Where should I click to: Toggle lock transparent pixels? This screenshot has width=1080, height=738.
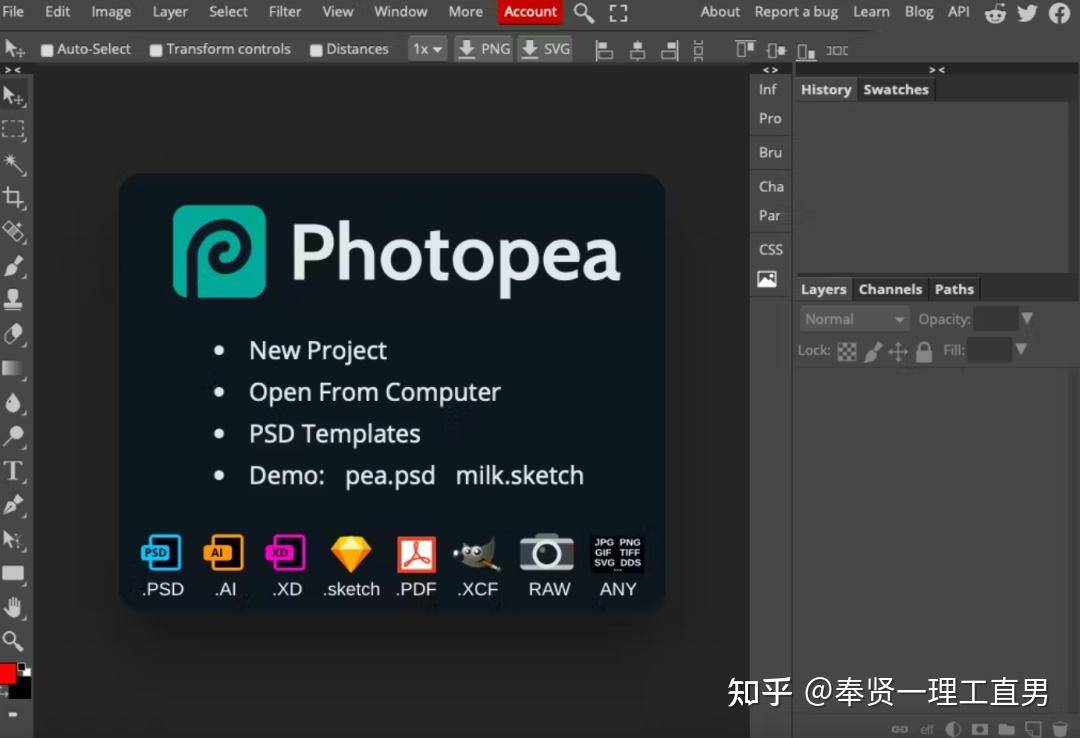[847, 352]
